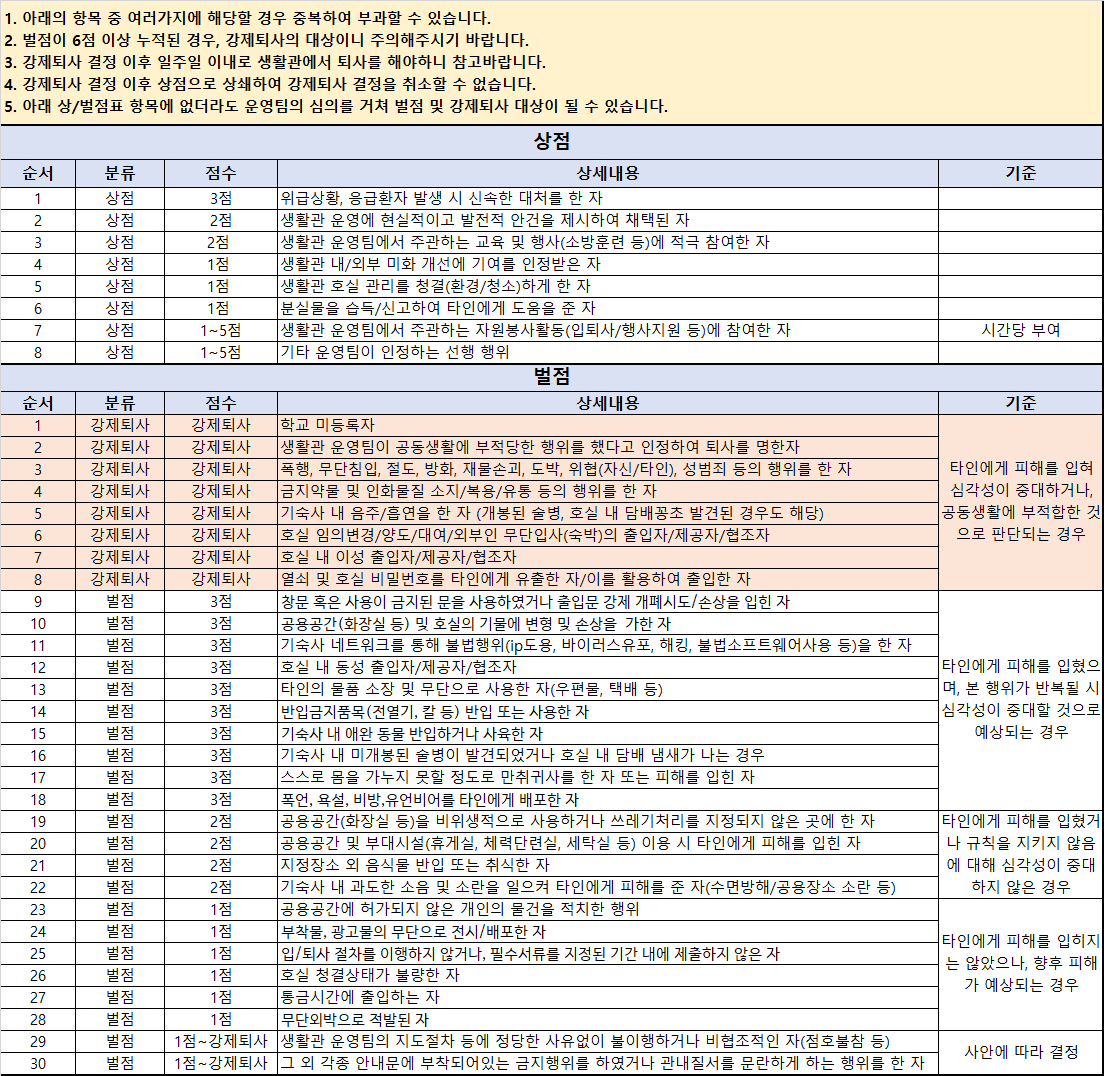1104x1076 pixels.
Task: Click cell '공용공간에 허가되지 않은 개인의 물건을 적치한 행위'
Action: [608, 909]
